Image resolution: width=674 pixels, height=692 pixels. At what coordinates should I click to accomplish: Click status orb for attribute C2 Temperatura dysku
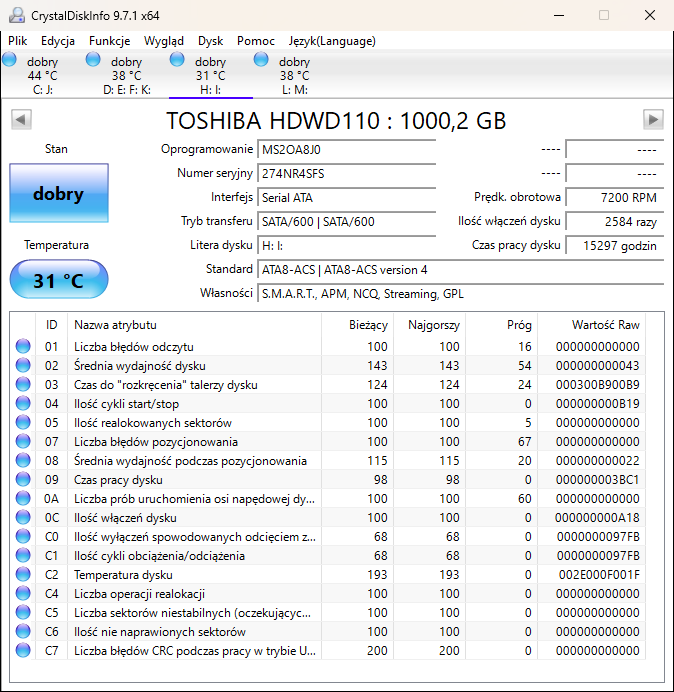[x=23, y=575]
